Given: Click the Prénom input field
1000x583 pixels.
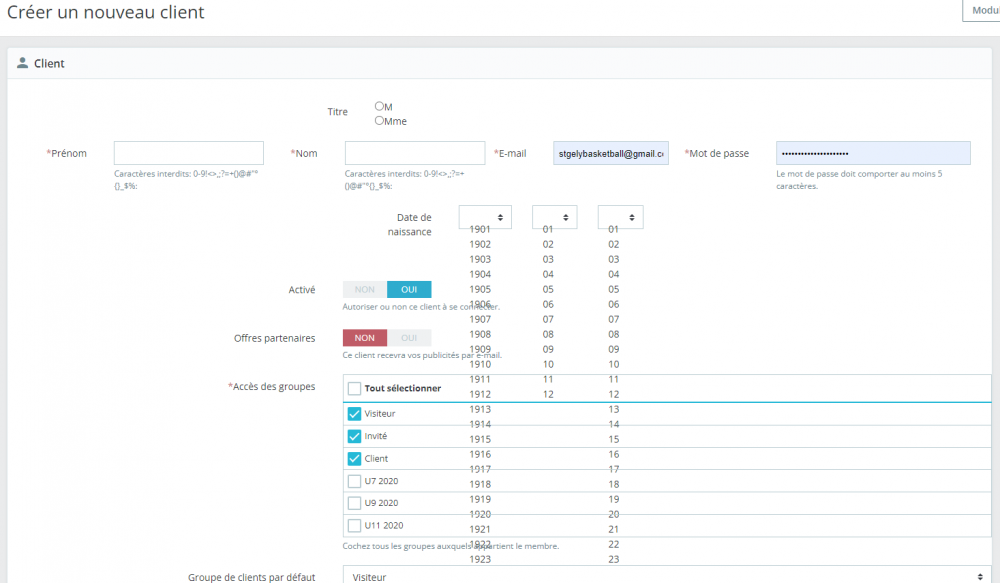Looking at the screenshot, I should click(189, 153).
